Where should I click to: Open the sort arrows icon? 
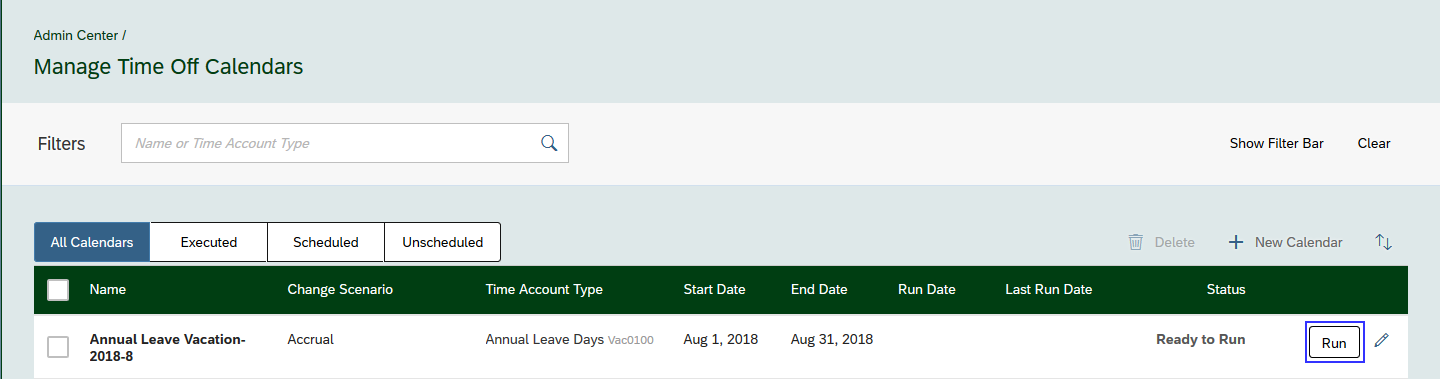pos(1384,242)
